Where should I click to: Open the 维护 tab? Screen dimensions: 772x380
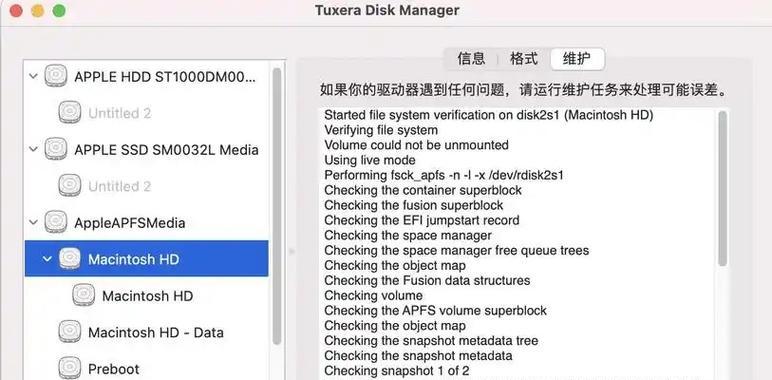pyautogui.click(x=577, y=59)
